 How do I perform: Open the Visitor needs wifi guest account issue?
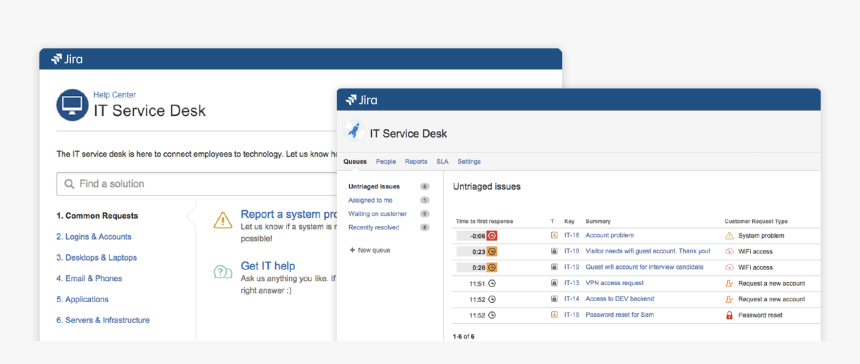tap(648, 251)
